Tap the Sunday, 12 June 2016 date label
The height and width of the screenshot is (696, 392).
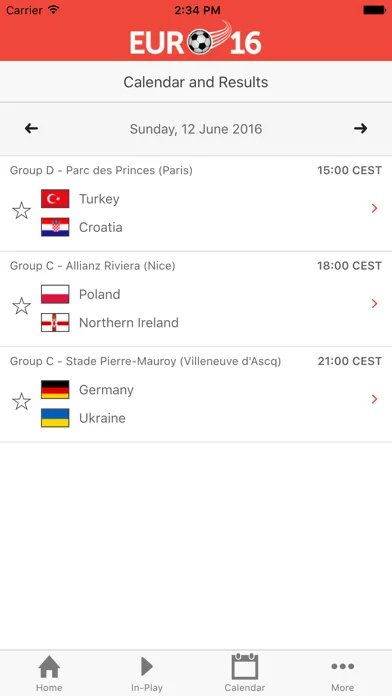point(196,129)
